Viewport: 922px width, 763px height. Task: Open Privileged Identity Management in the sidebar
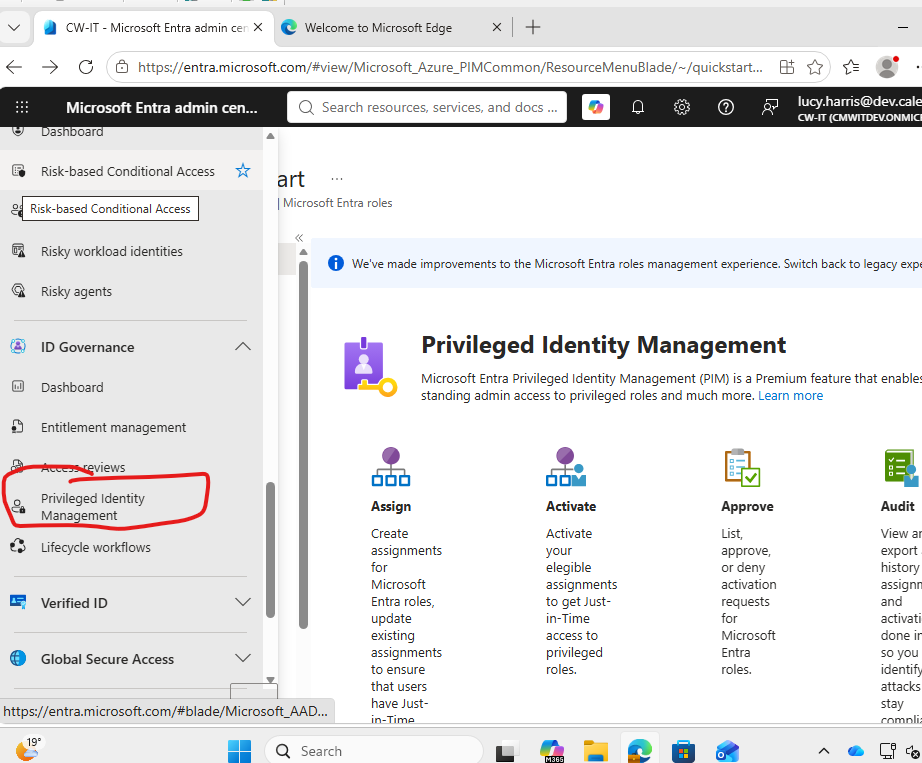[x=93, y=506]
